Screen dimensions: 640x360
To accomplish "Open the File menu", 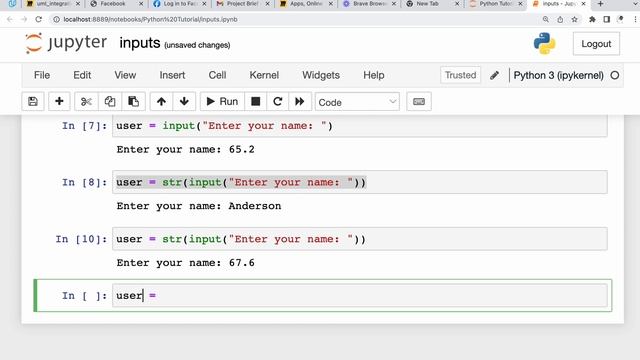I will click(42, 75).
